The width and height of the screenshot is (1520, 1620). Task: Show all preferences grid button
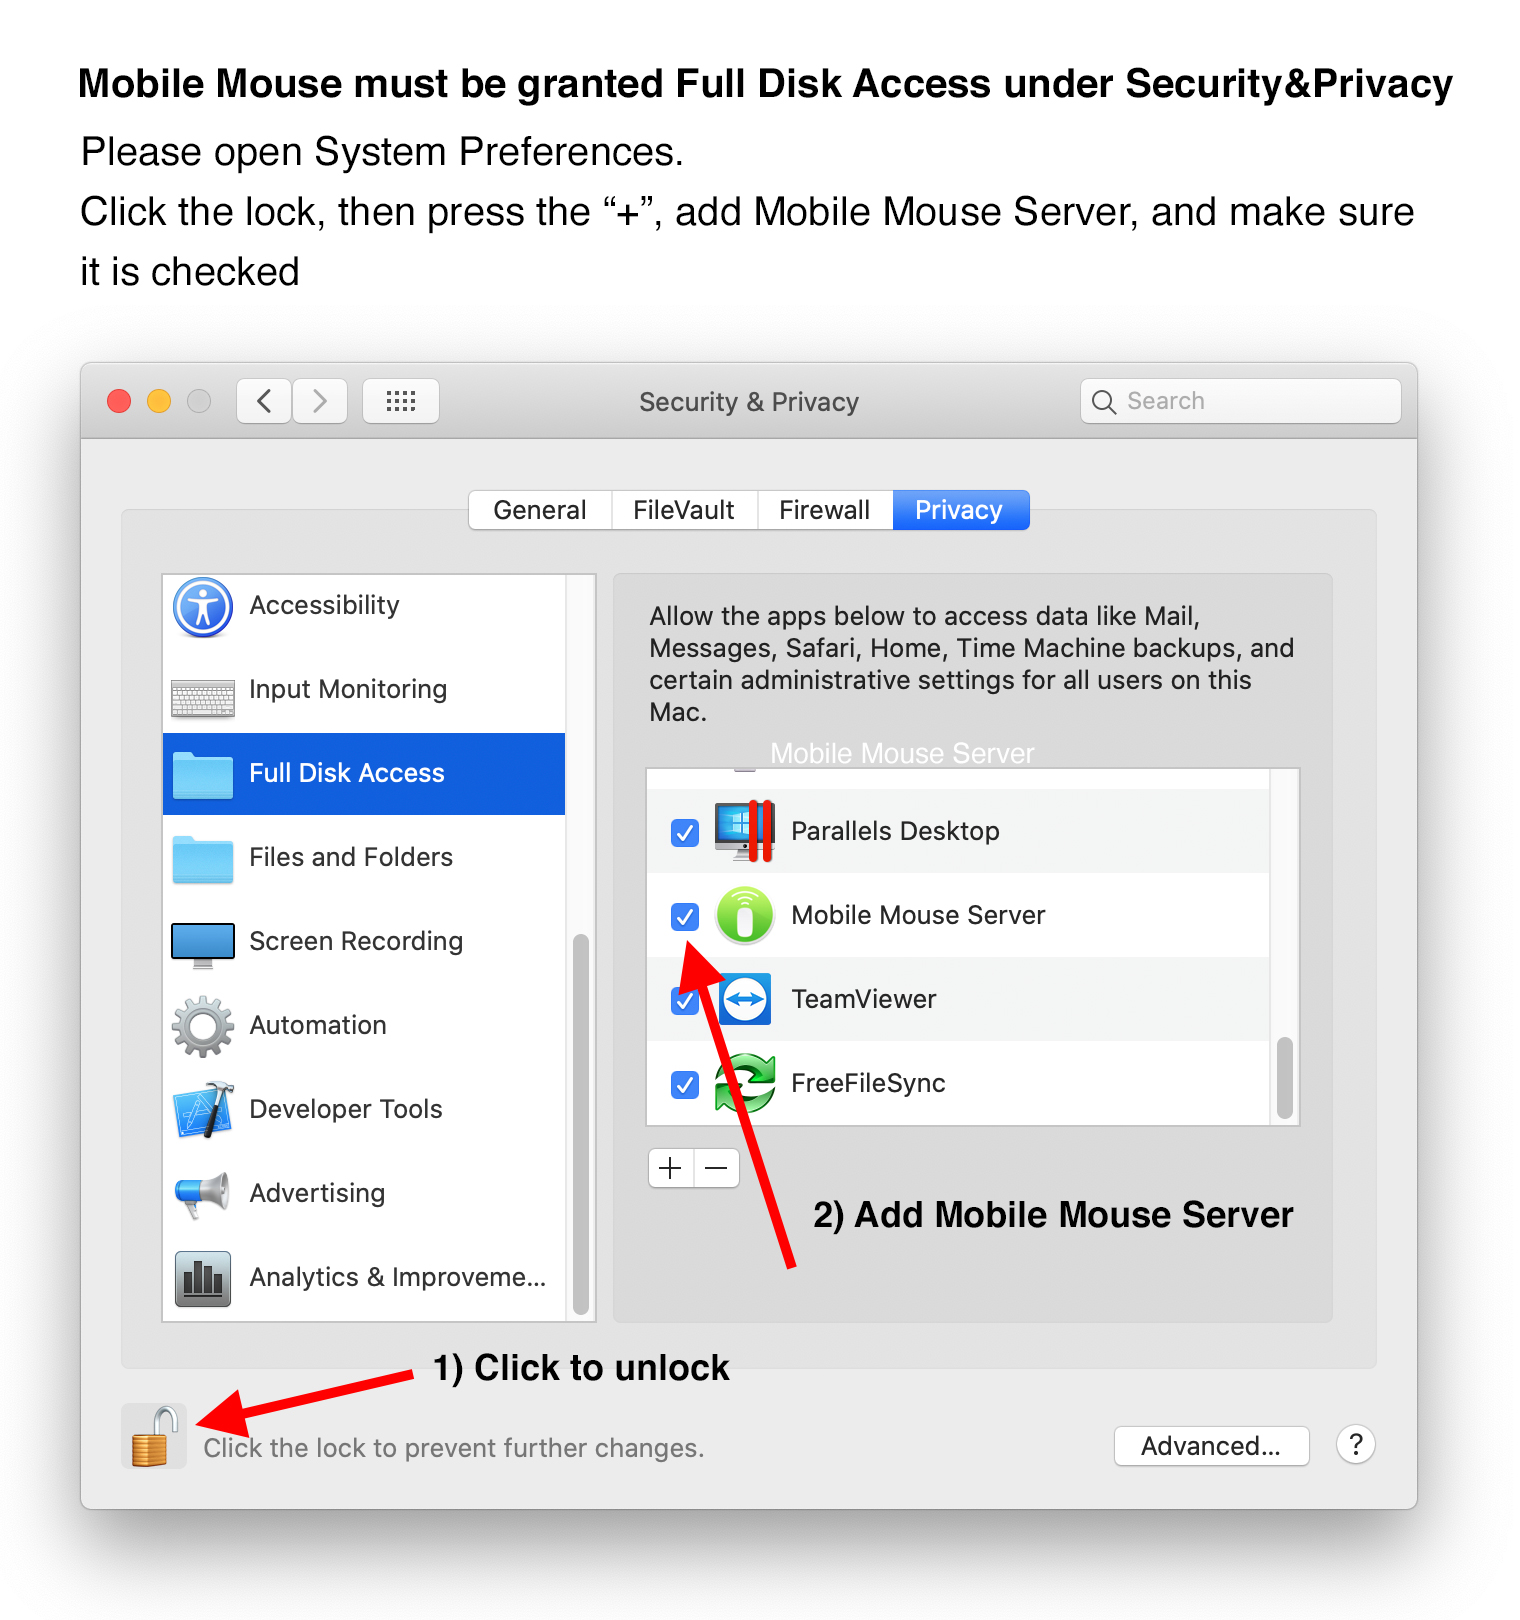click(x=401, y=401)
